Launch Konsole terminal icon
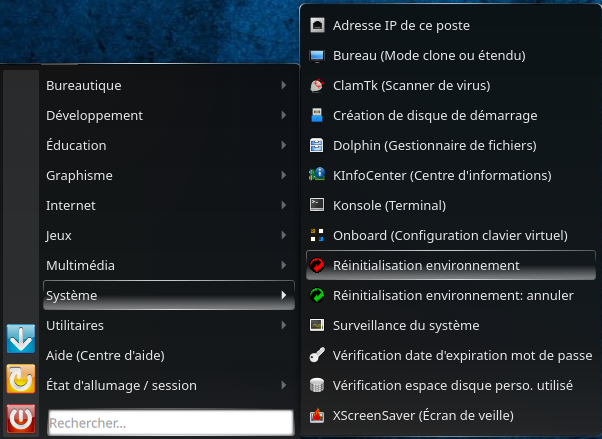Image resolution: width=602 pixels, height=439 pixels. 317,205
